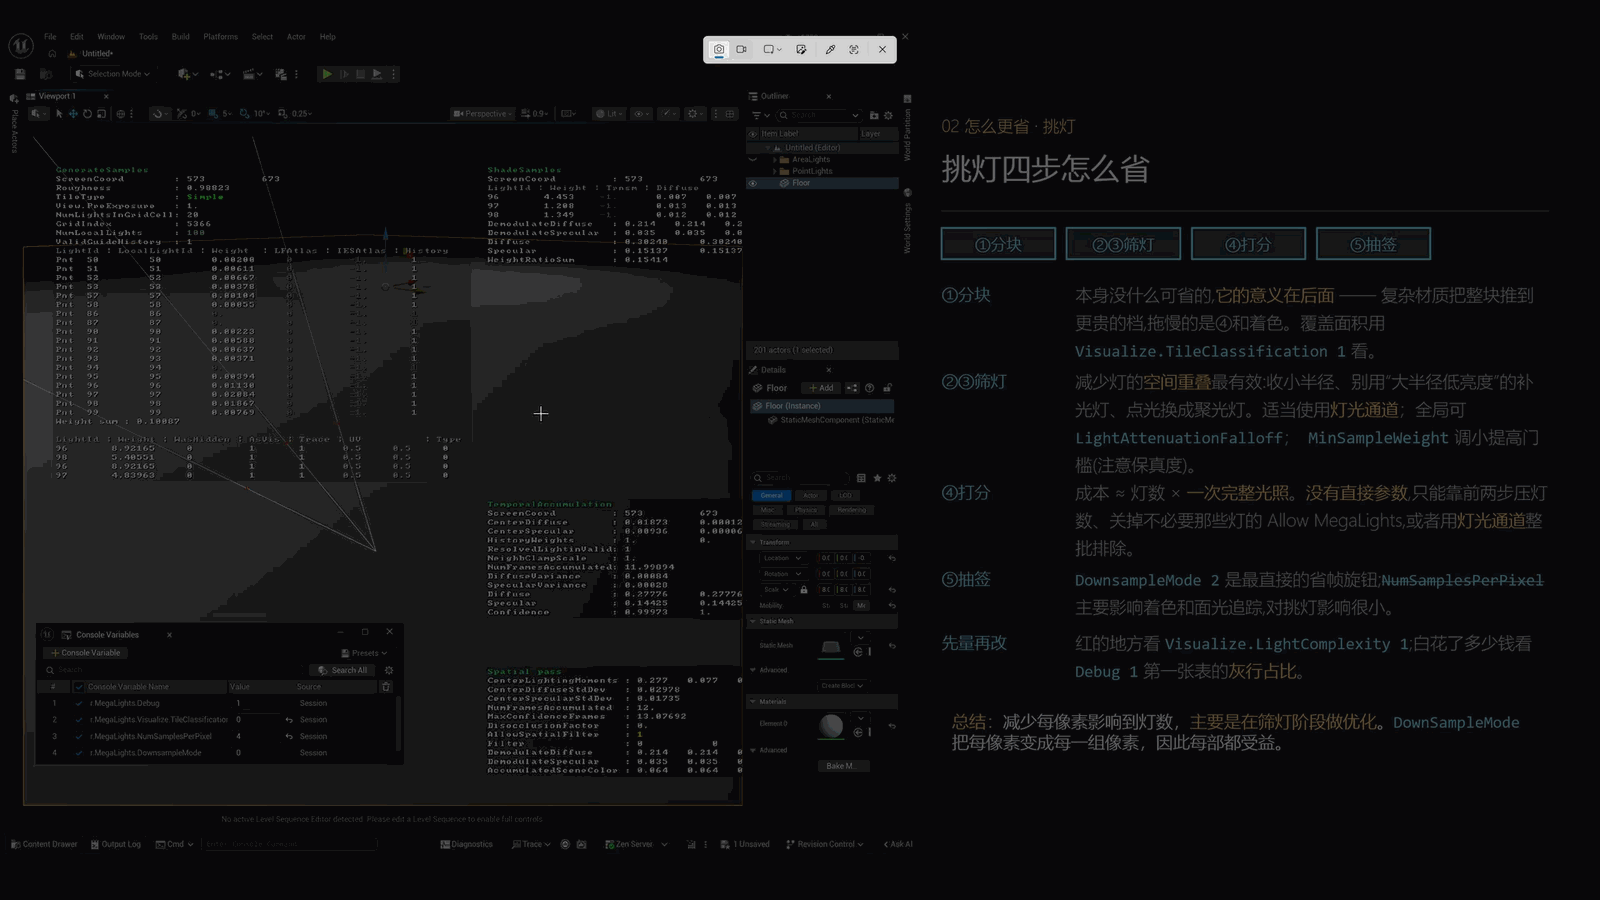This screenshot has width=1600, height=900.
Task: Click the trash delete icon in Console Variables
Action: 387,687
